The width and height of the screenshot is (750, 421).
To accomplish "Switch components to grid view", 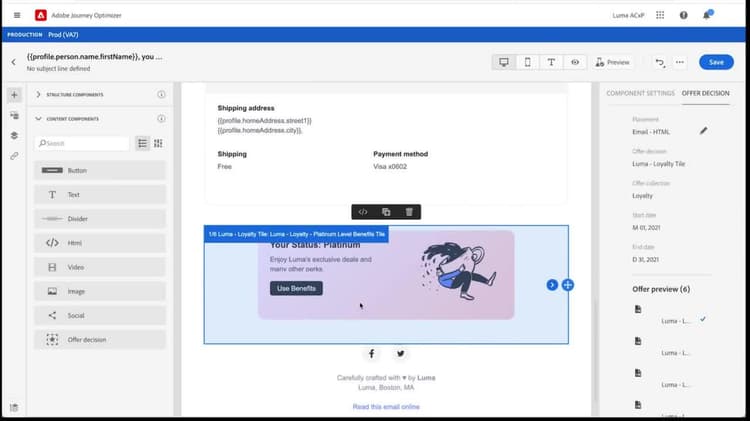I will 158,144.
